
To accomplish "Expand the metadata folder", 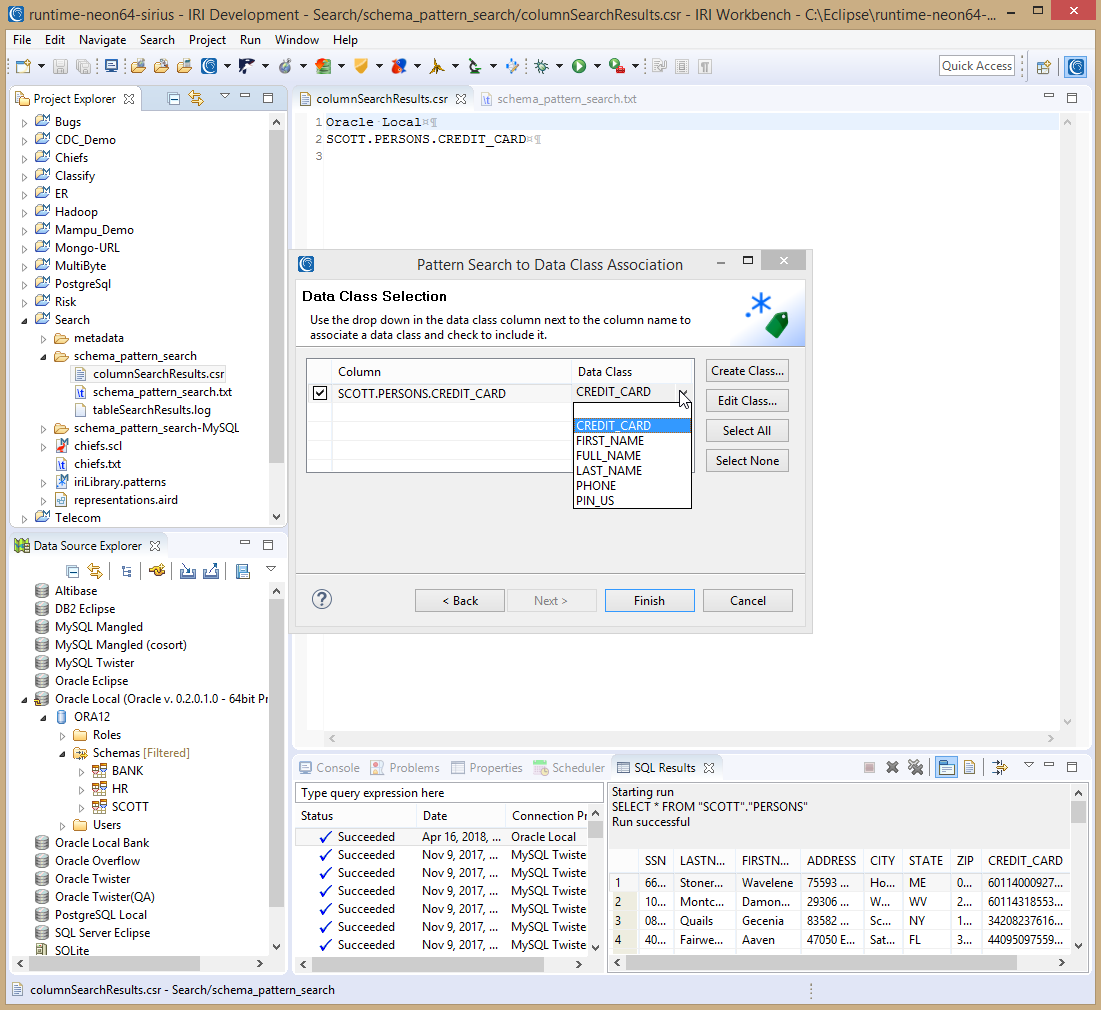I will coord(44,339).
